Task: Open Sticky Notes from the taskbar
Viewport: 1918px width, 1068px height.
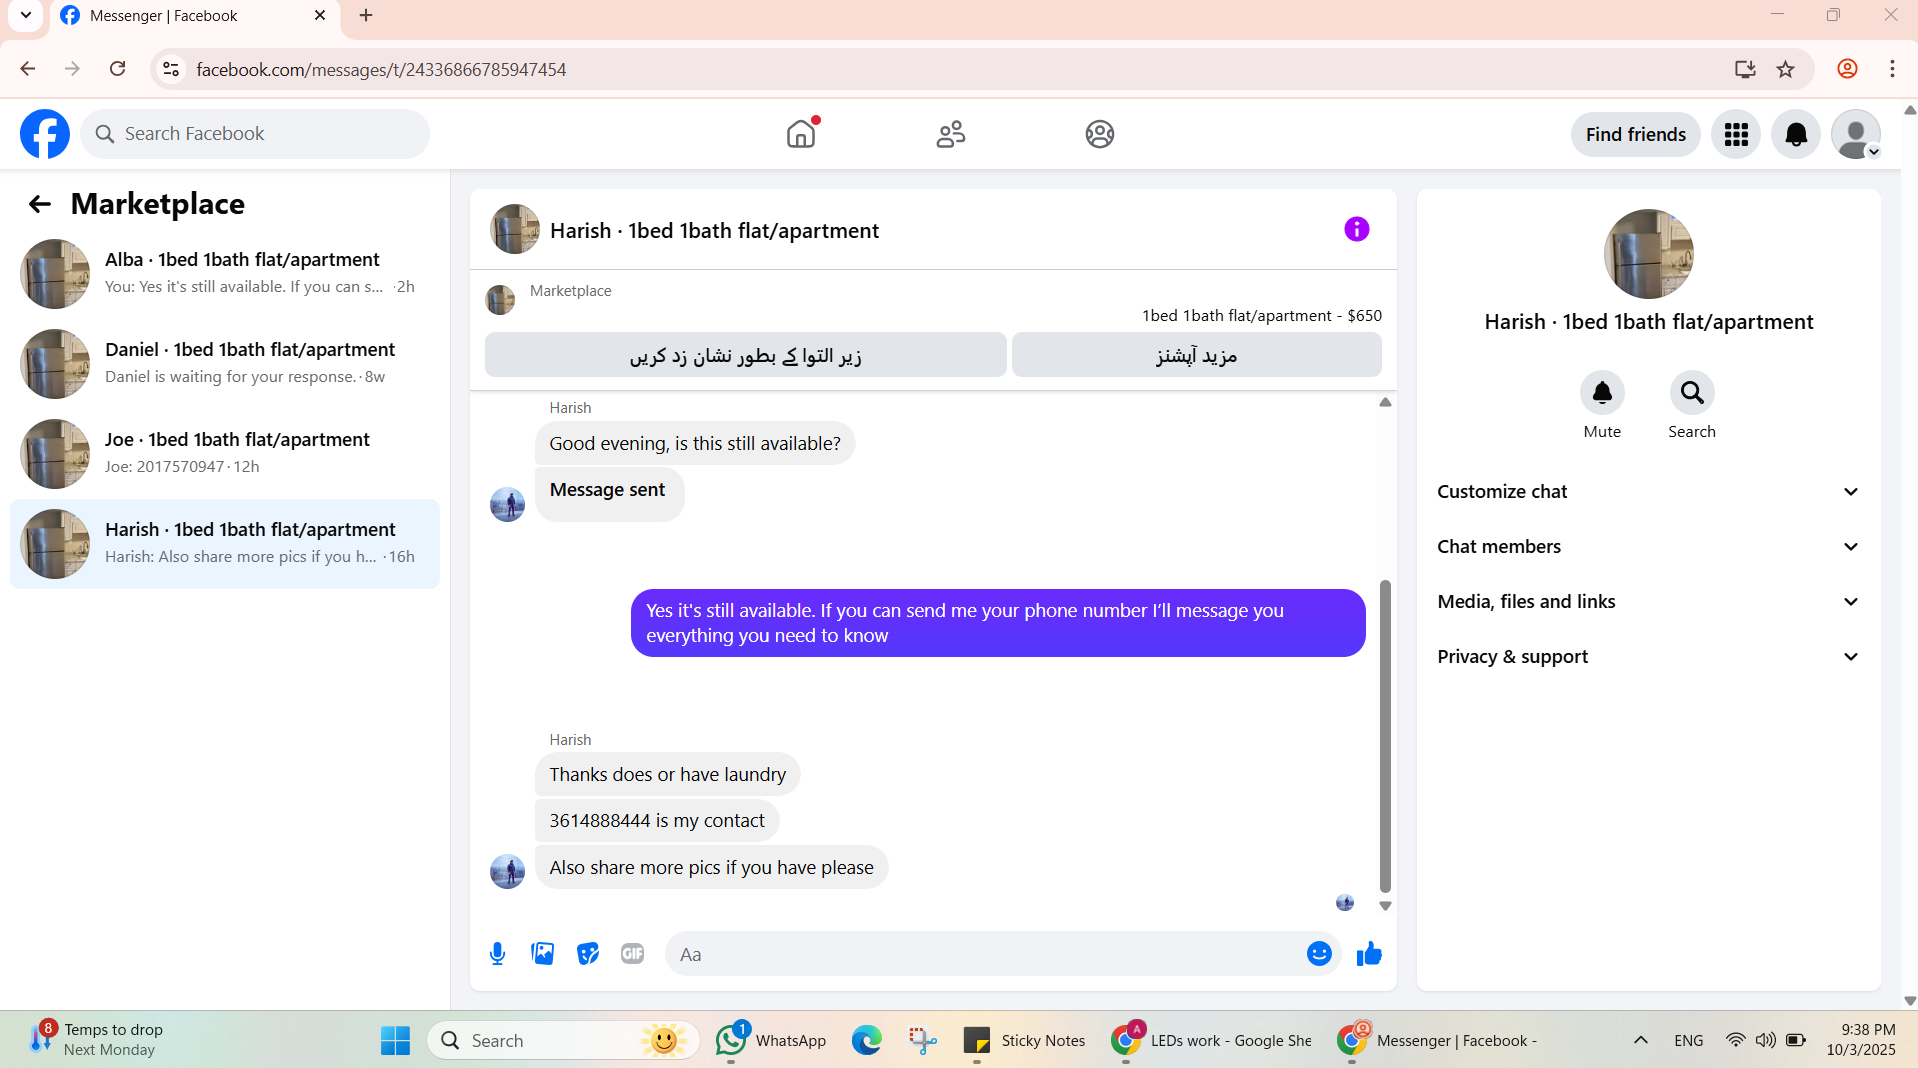Action: 1023,1041
